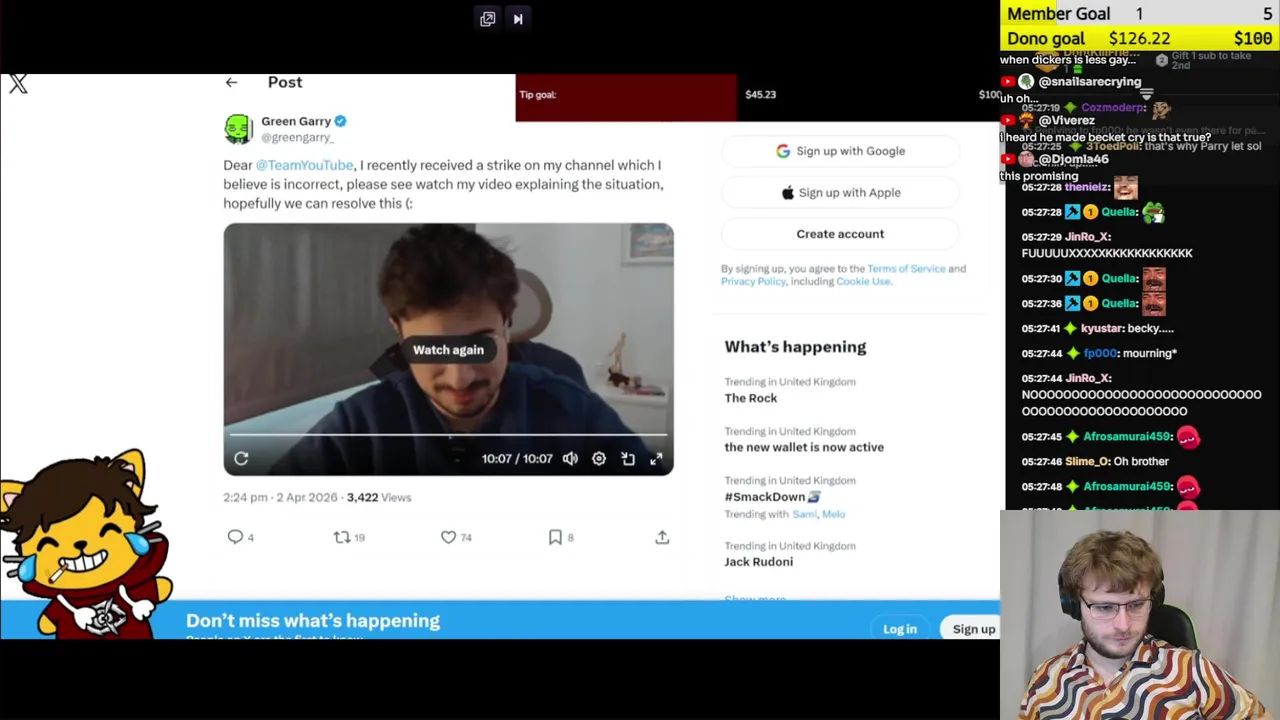
Task: Share the post with the upload icon
Action: pos(662,537)
